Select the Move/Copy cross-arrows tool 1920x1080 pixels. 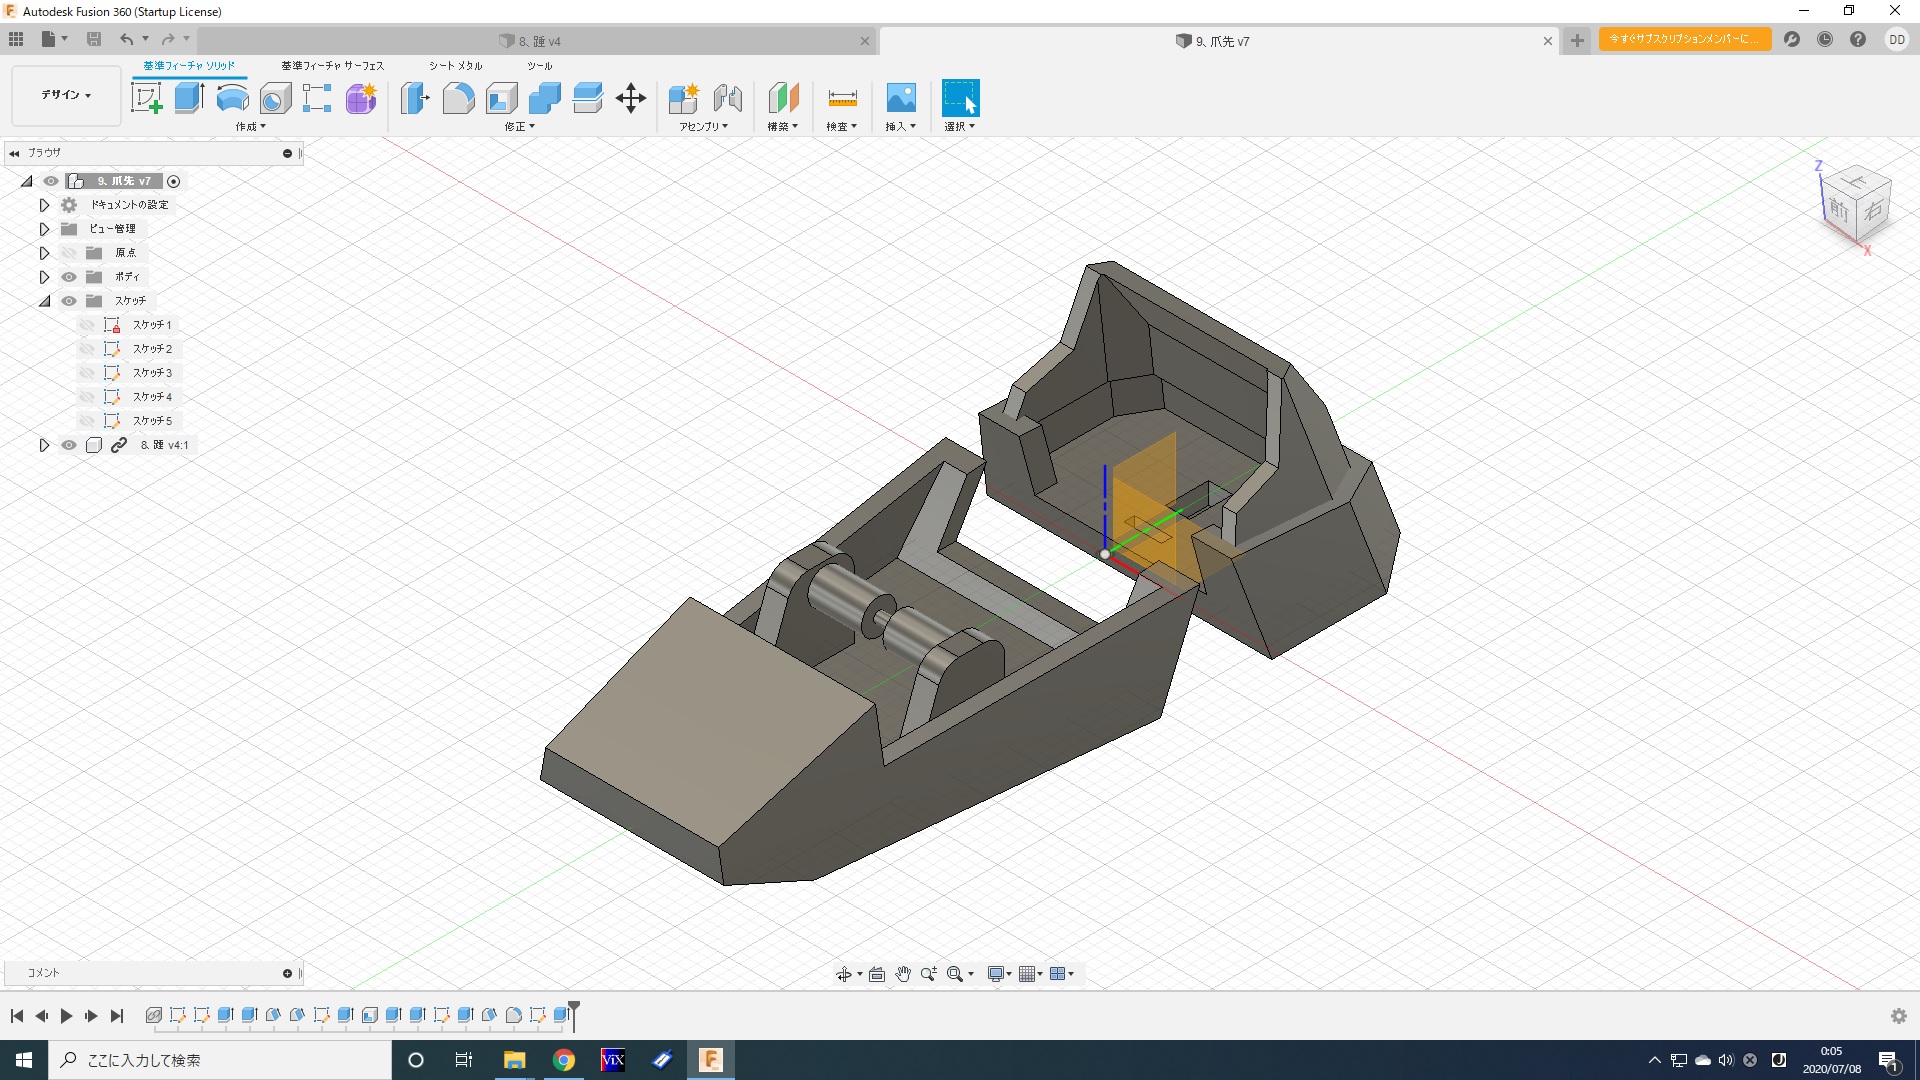631,98
